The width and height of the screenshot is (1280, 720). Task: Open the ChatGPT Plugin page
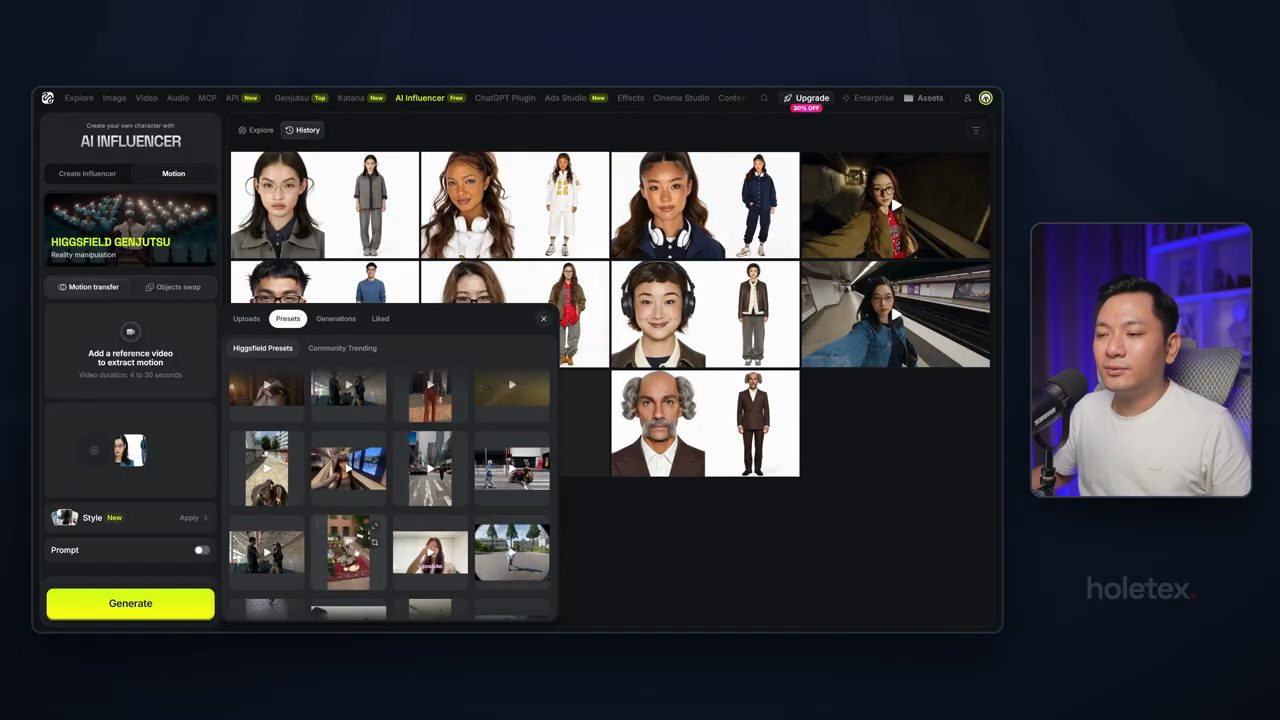click(505, 98)
